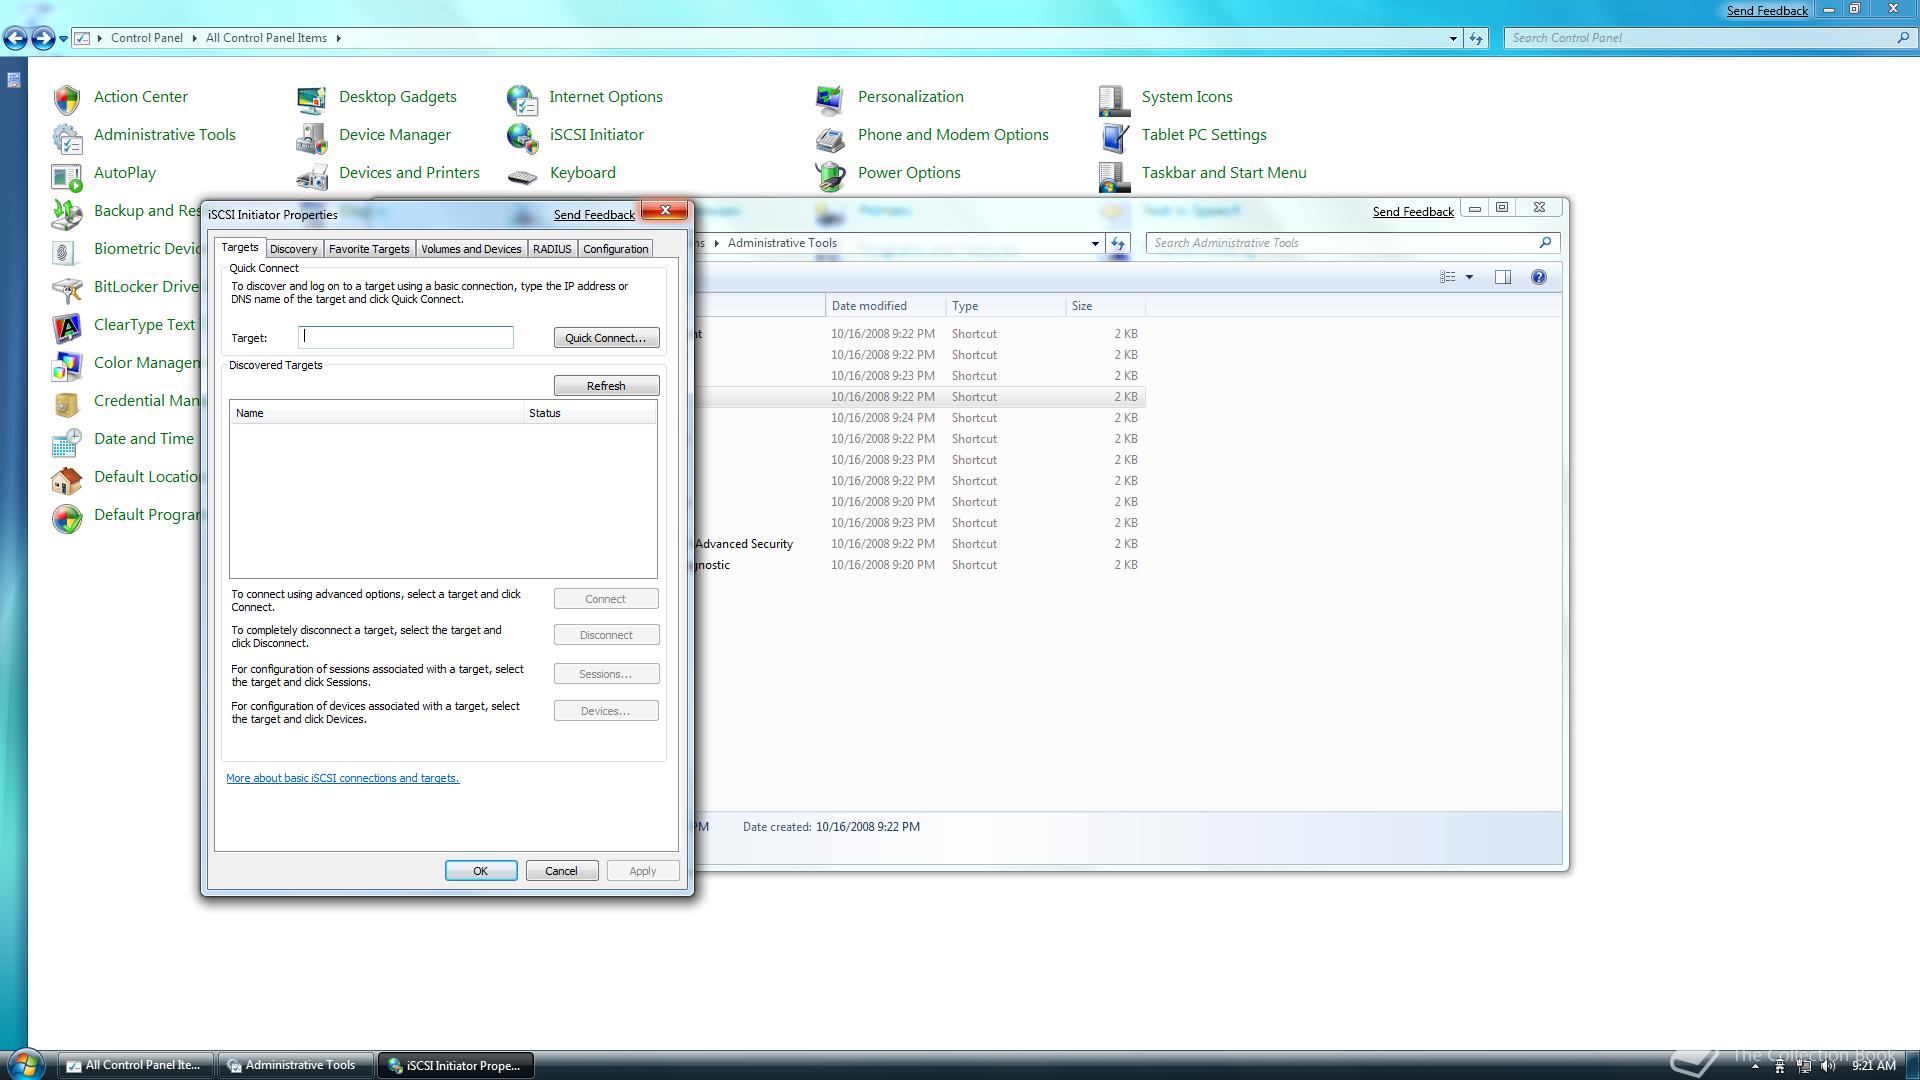Click the Power Options icon
Image resolution: width=1920 pixels, height=1080 pixels.
(829, 175)
